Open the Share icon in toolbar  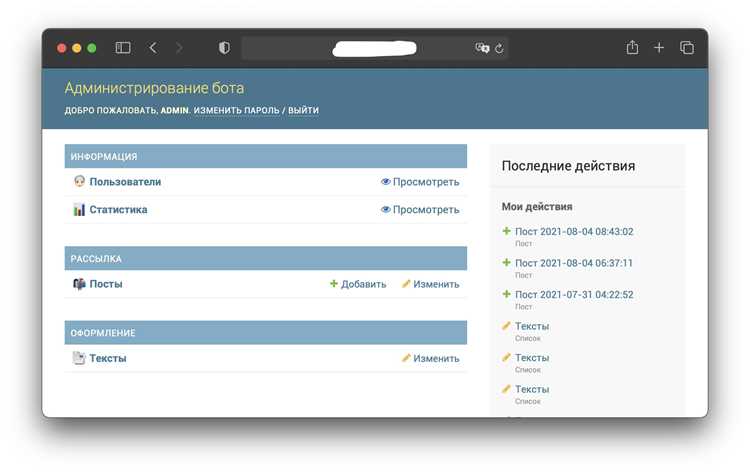632,47
